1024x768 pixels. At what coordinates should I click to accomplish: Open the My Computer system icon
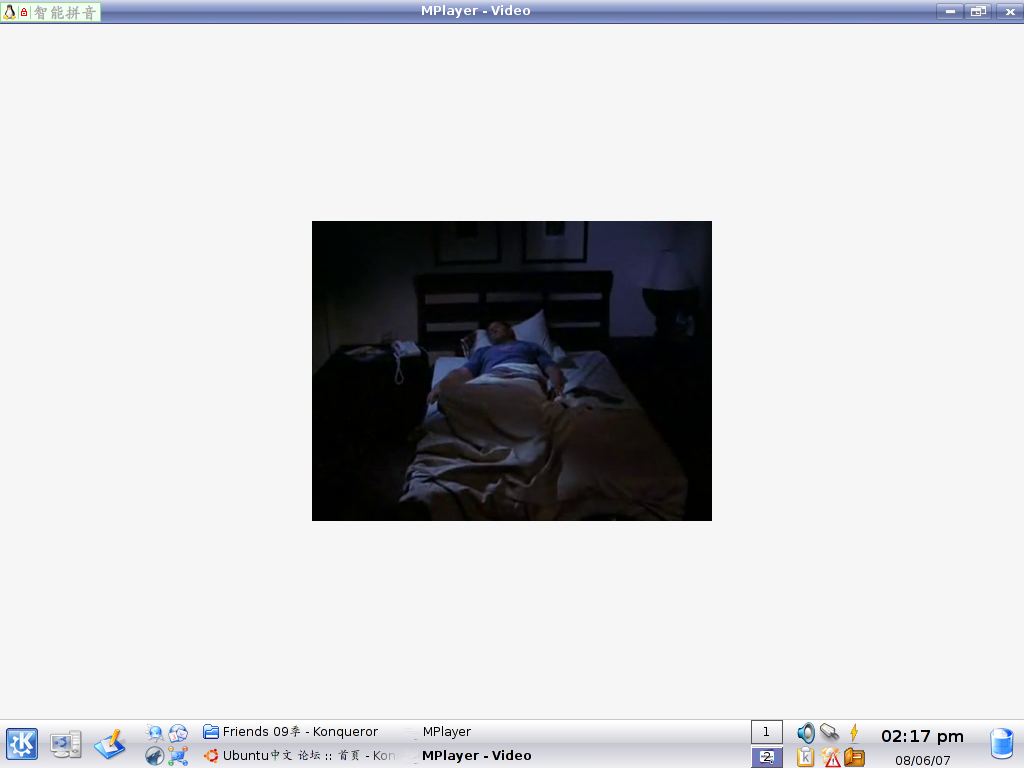point(66,744)
